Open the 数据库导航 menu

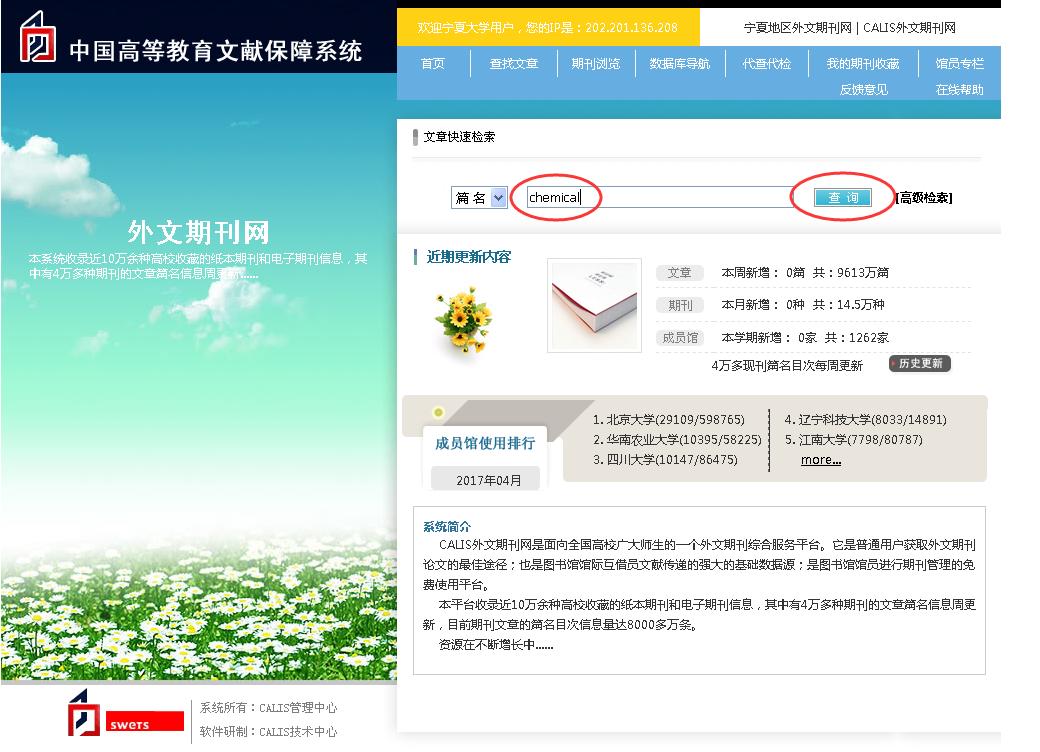pos(680,64)
